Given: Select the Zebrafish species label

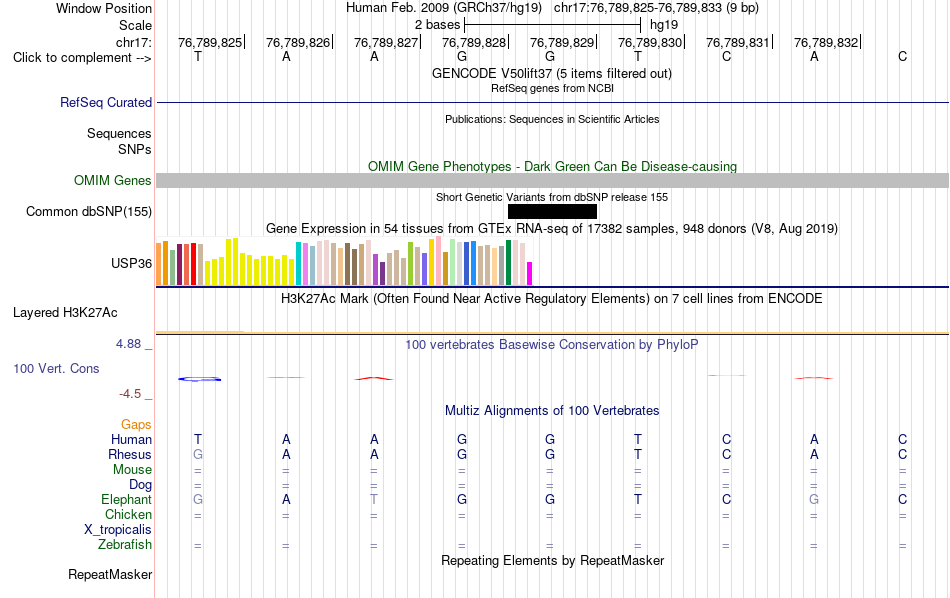Looking at the screenshot, I should (x=125, y=544).
